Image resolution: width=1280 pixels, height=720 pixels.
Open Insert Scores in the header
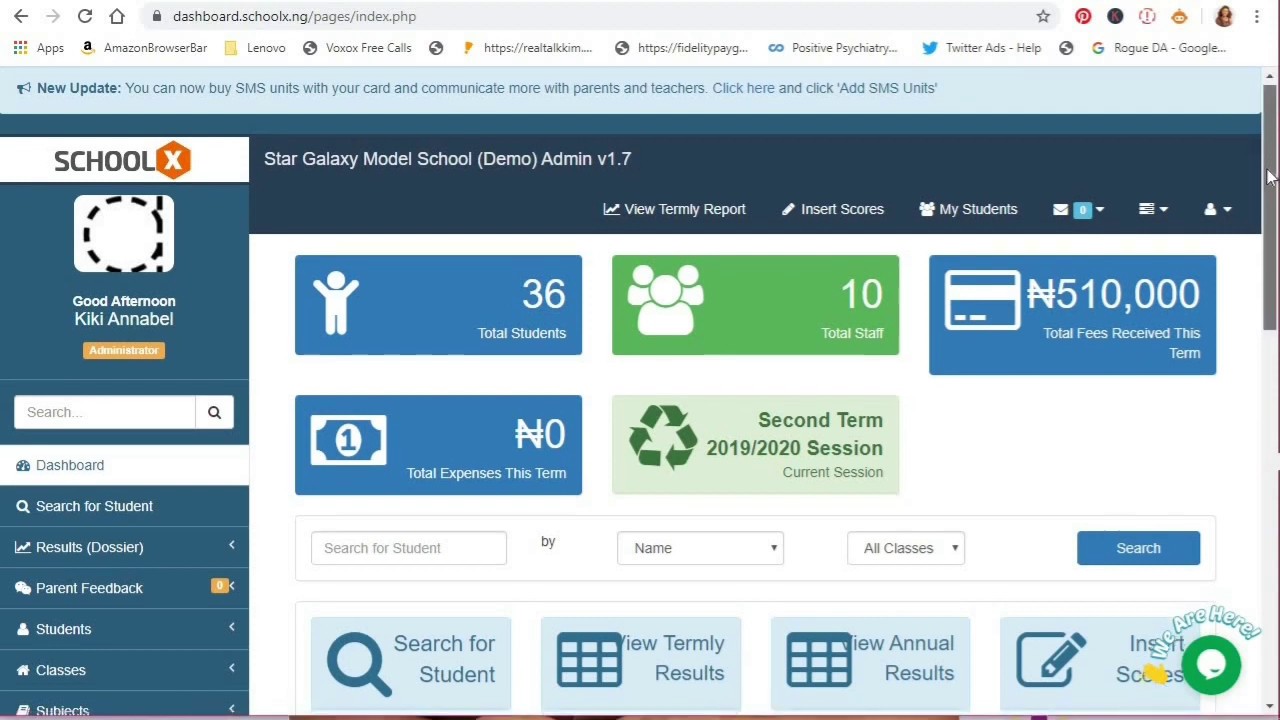832,209
